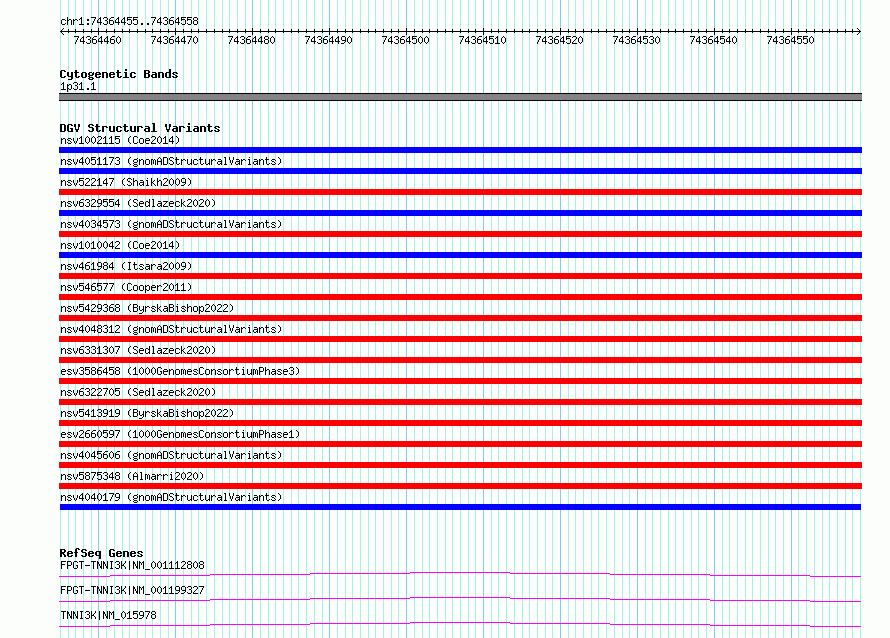Open variant nsv4045606 label
890x638 pixels.
point(171,455)
